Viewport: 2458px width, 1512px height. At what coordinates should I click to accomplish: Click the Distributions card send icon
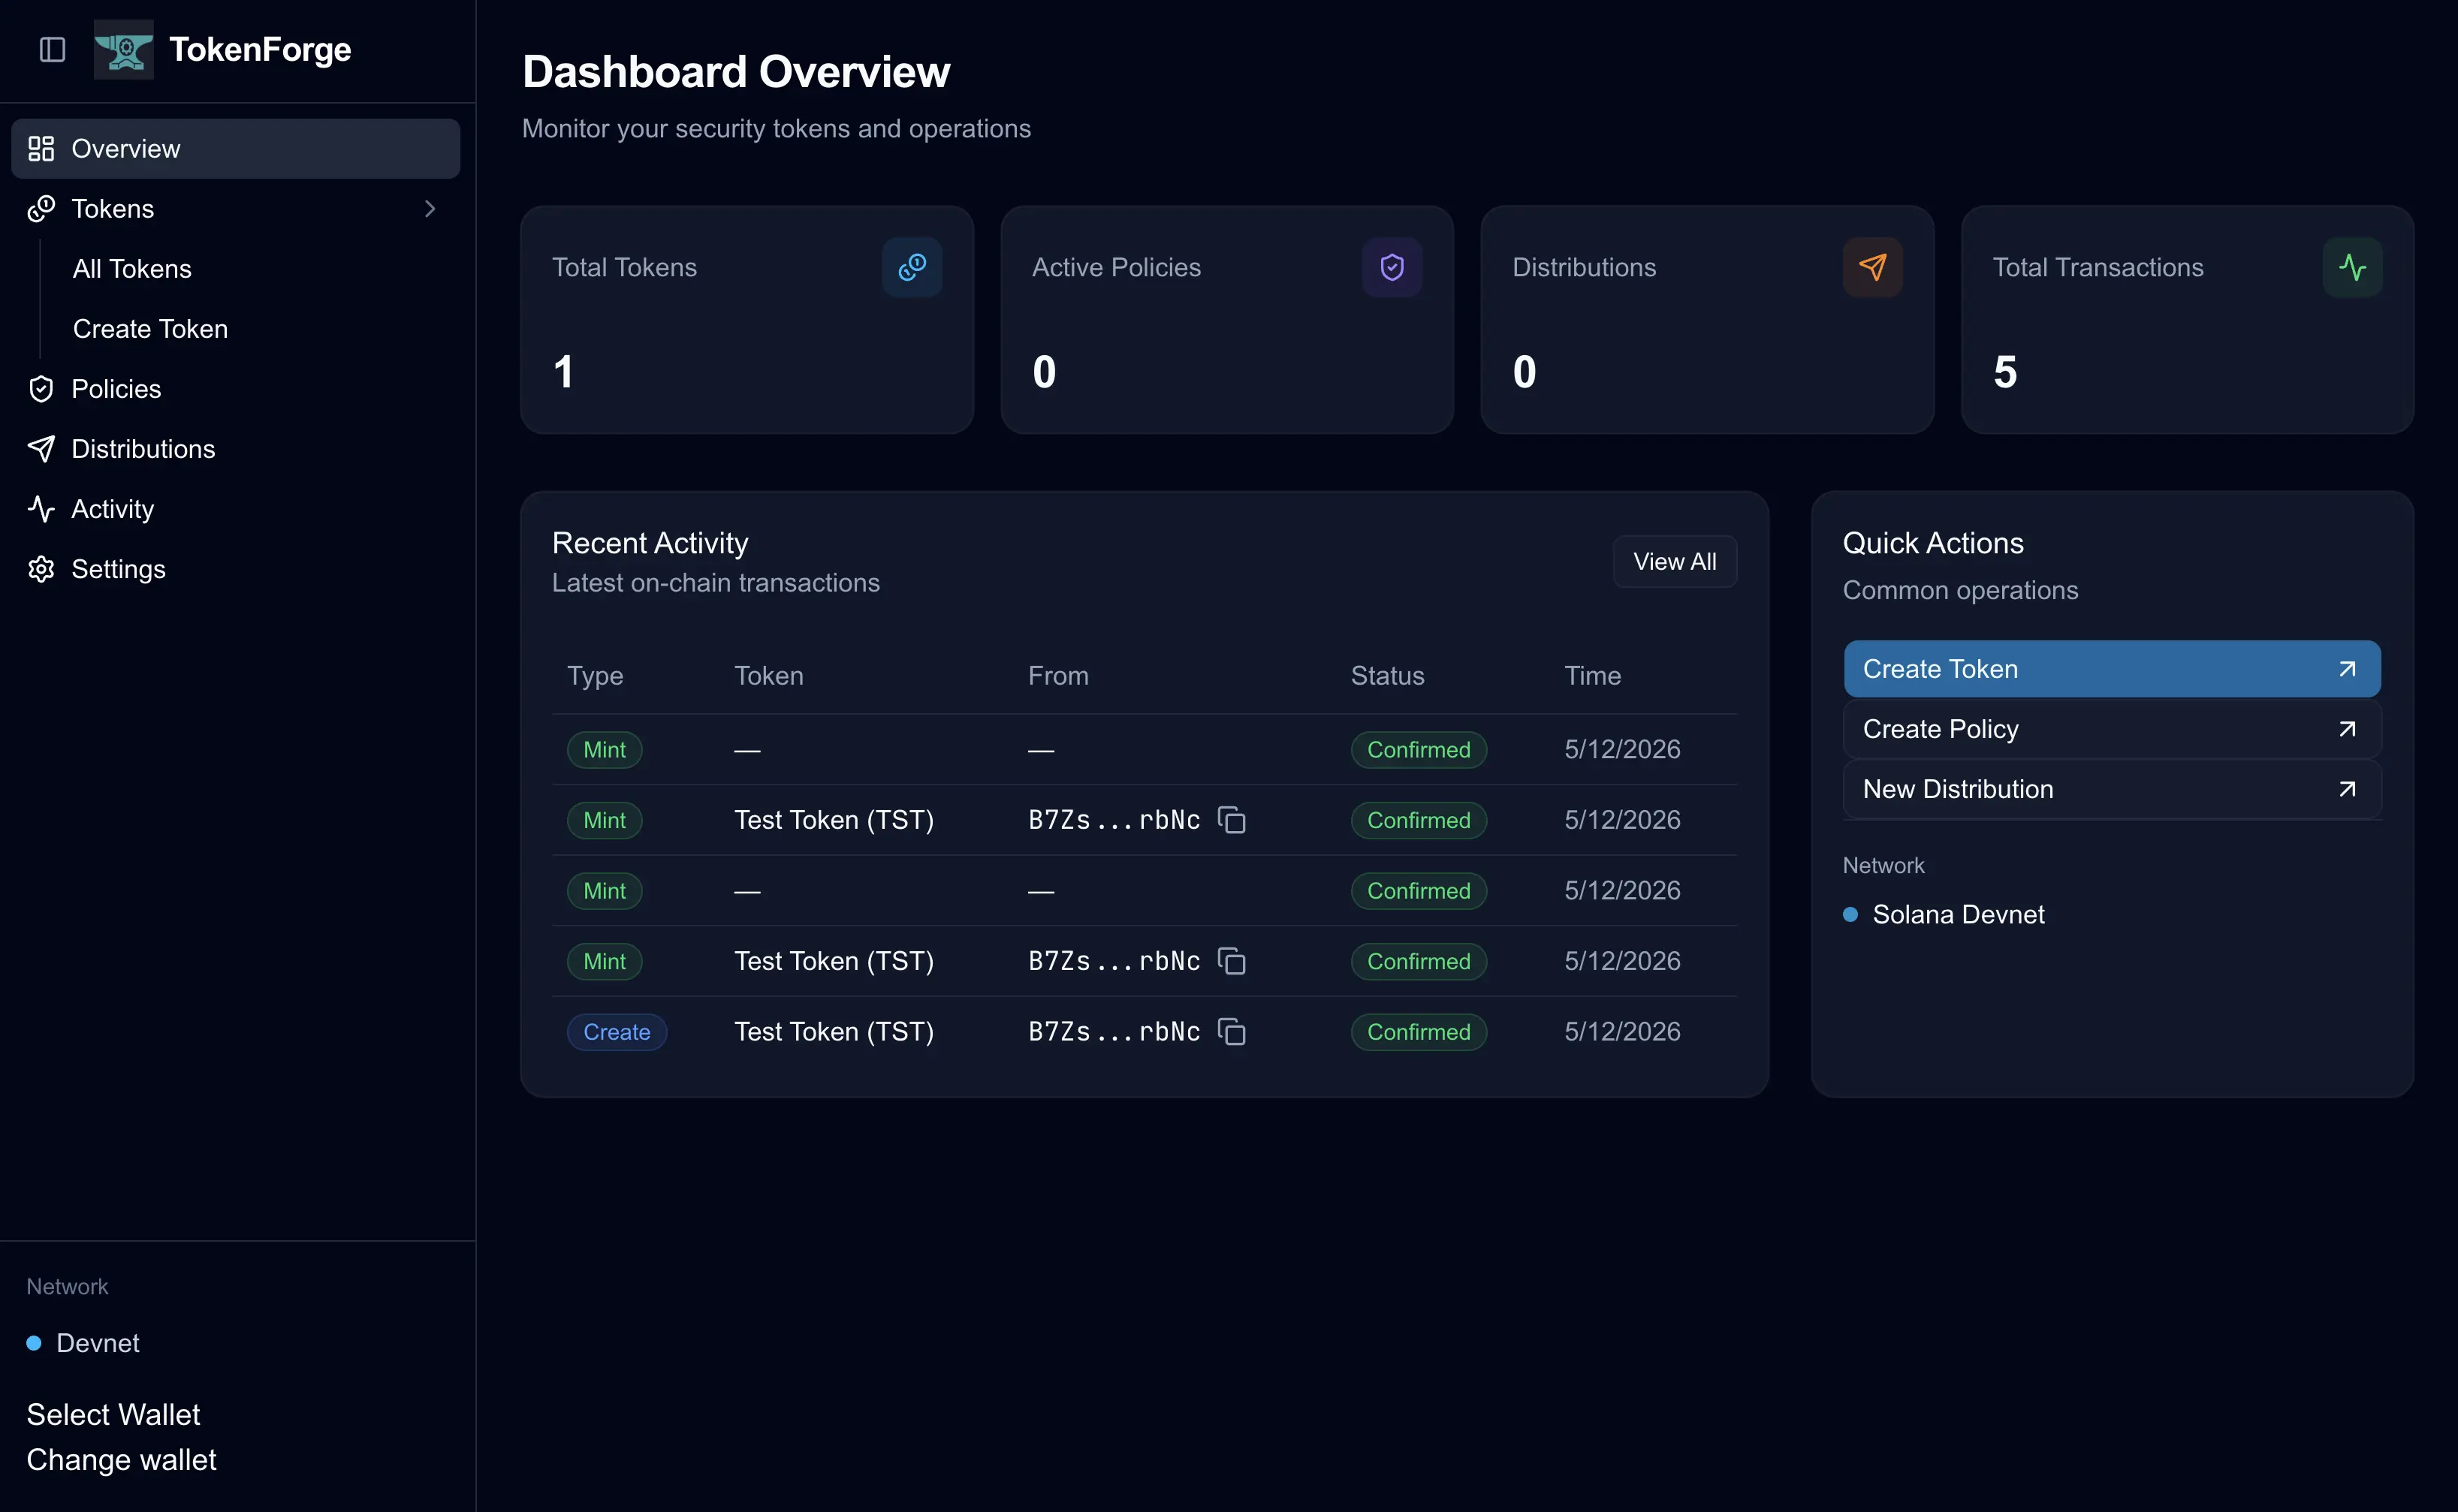coord(1872,267)
